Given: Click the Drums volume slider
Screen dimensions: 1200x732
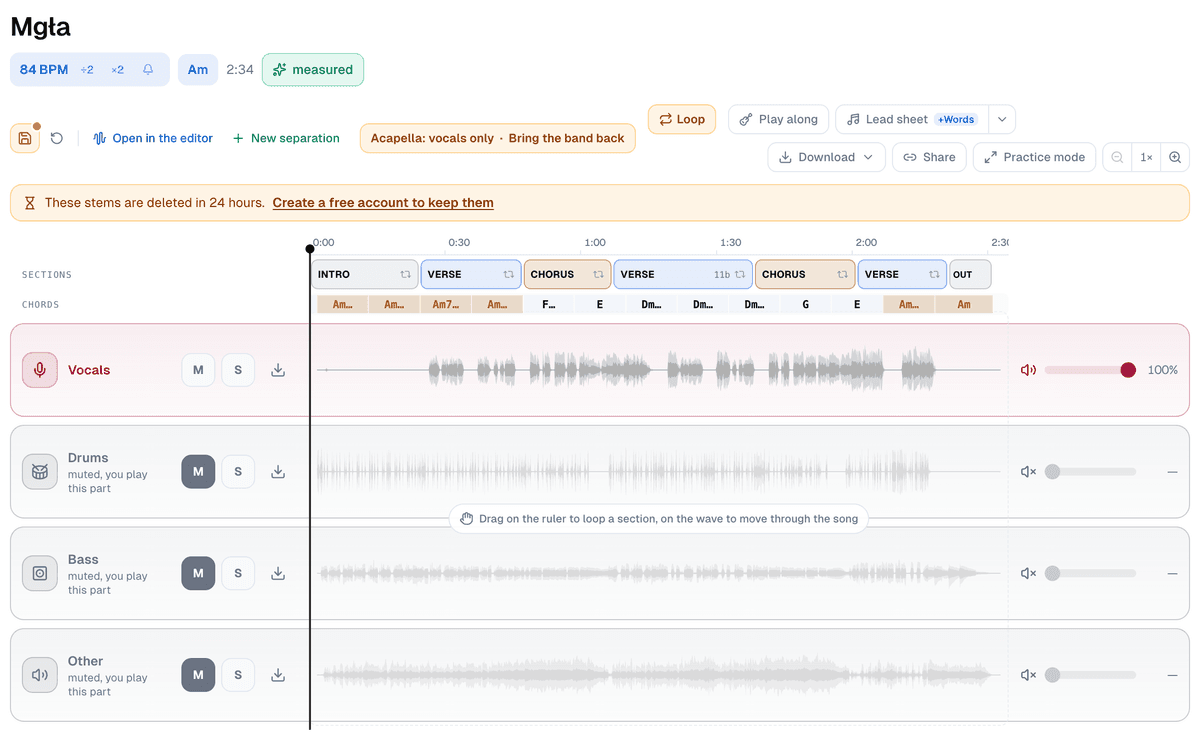Looking at the screenshot, I should tap(1090, 472).
